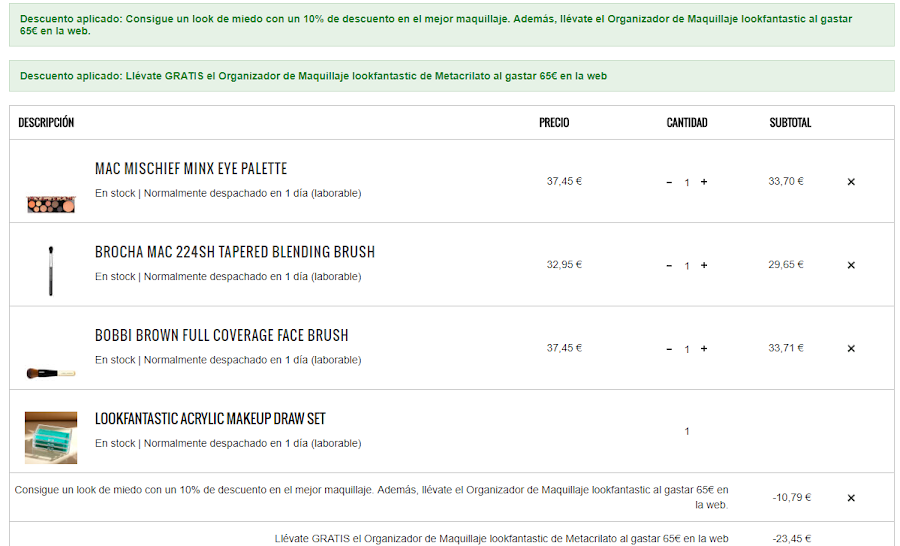
Task: Increase quantity of Brocha MAC 224SH brush
Action: click(704, 265)
